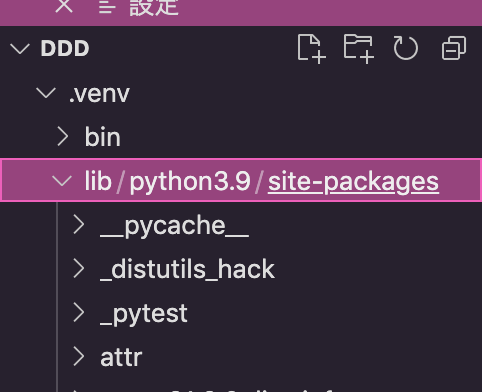This screenshot has width=482, height=392.
Task: Select the python3.9 path segment
Action: tap(190, 182)
